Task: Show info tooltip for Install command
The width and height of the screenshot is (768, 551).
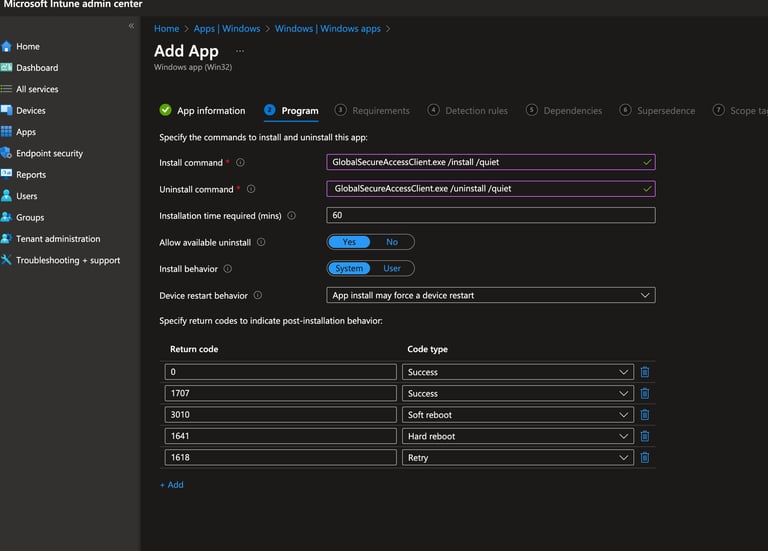Action: [x=240, y=163]
